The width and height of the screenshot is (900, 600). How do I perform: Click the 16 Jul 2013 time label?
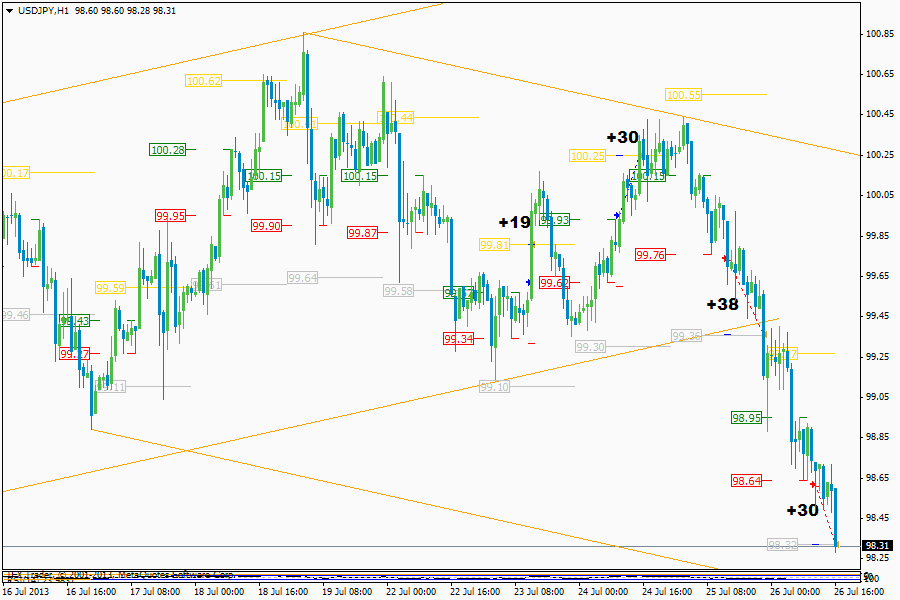click(x=26, y=591)
